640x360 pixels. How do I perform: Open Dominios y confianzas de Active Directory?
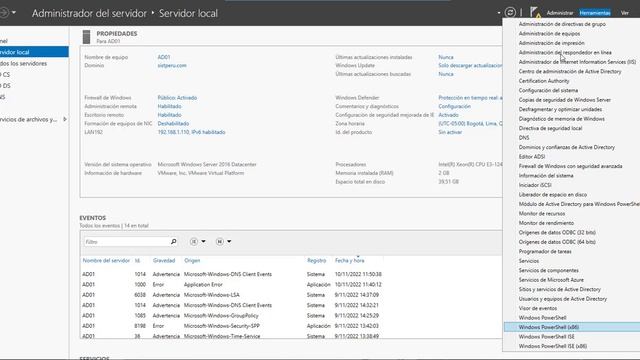tap(567, 147)
